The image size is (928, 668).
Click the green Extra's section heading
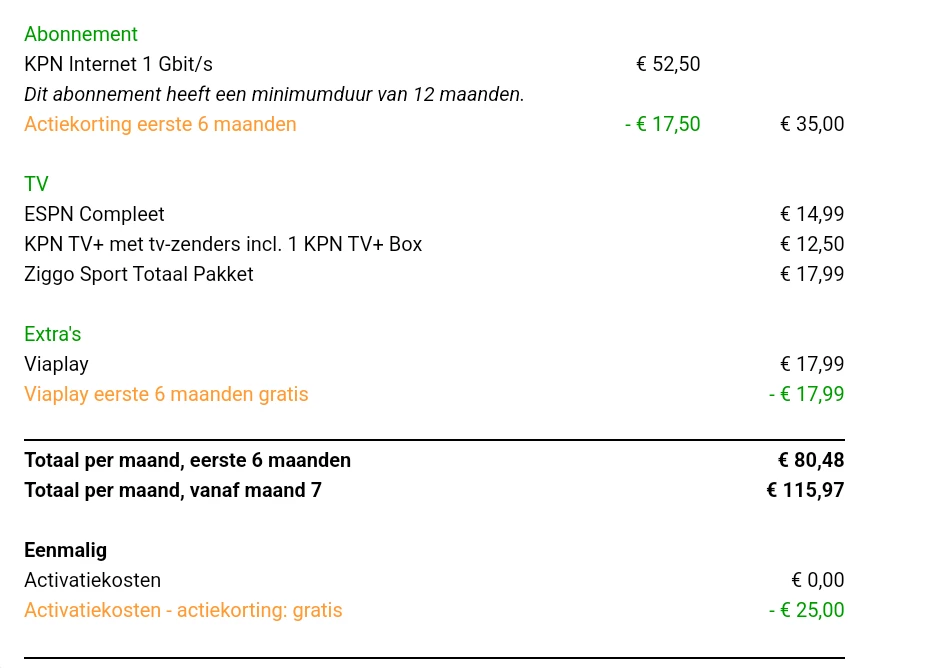(53, 334)
